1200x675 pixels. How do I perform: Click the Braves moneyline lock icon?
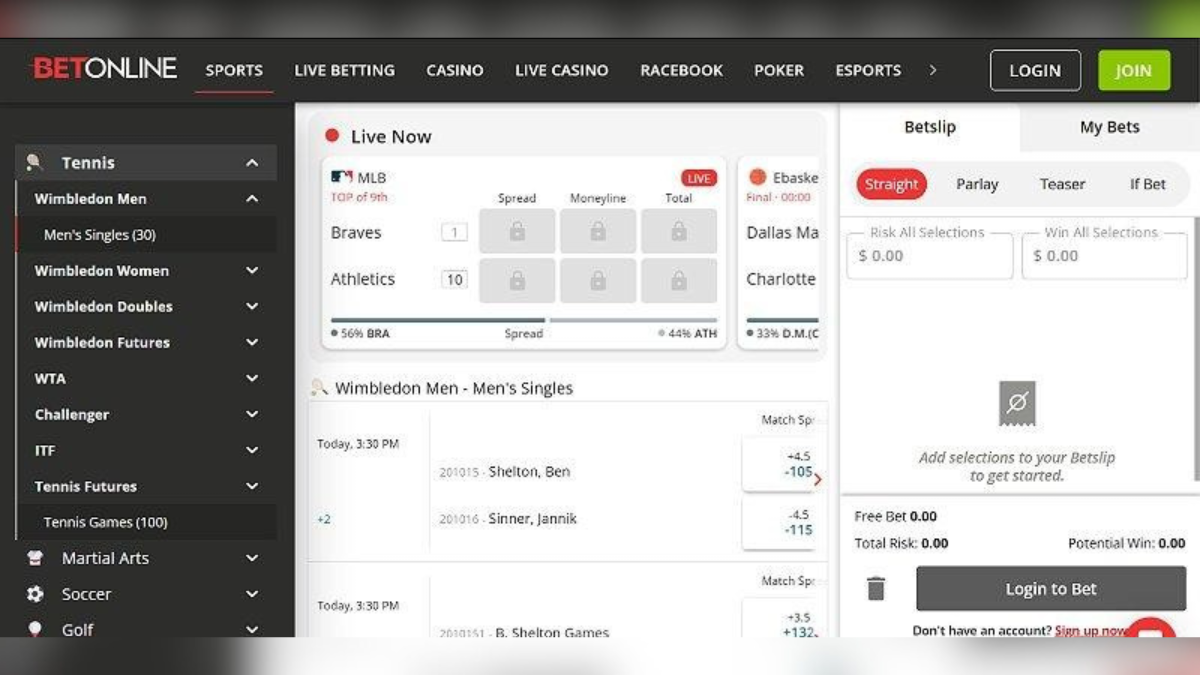coord(598,232)
